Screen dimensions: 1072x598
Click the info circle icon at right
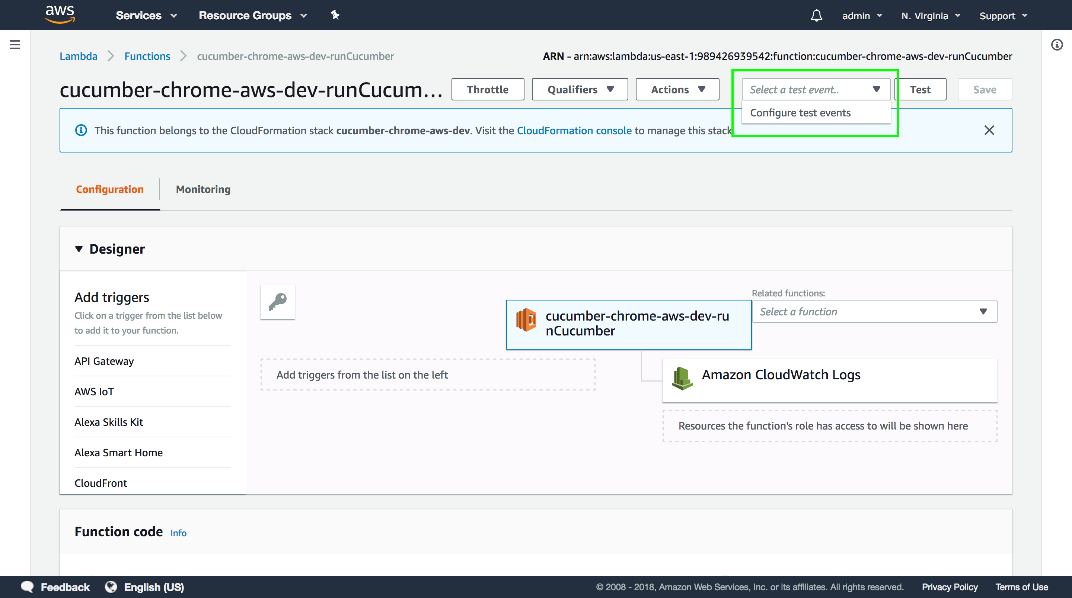[x=1057, y=45]
